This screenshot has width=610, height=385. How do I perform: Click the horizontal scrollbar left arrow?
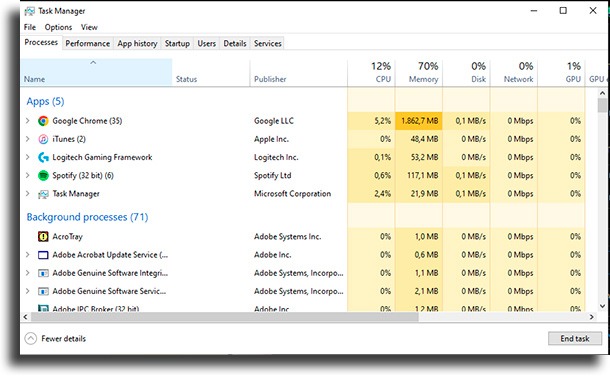point(25,317)
